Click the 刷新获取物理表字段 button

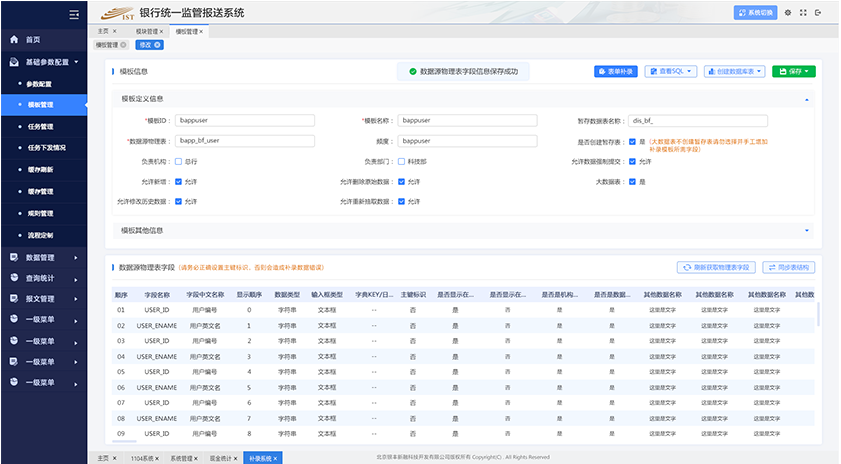[x=716, y=268]
